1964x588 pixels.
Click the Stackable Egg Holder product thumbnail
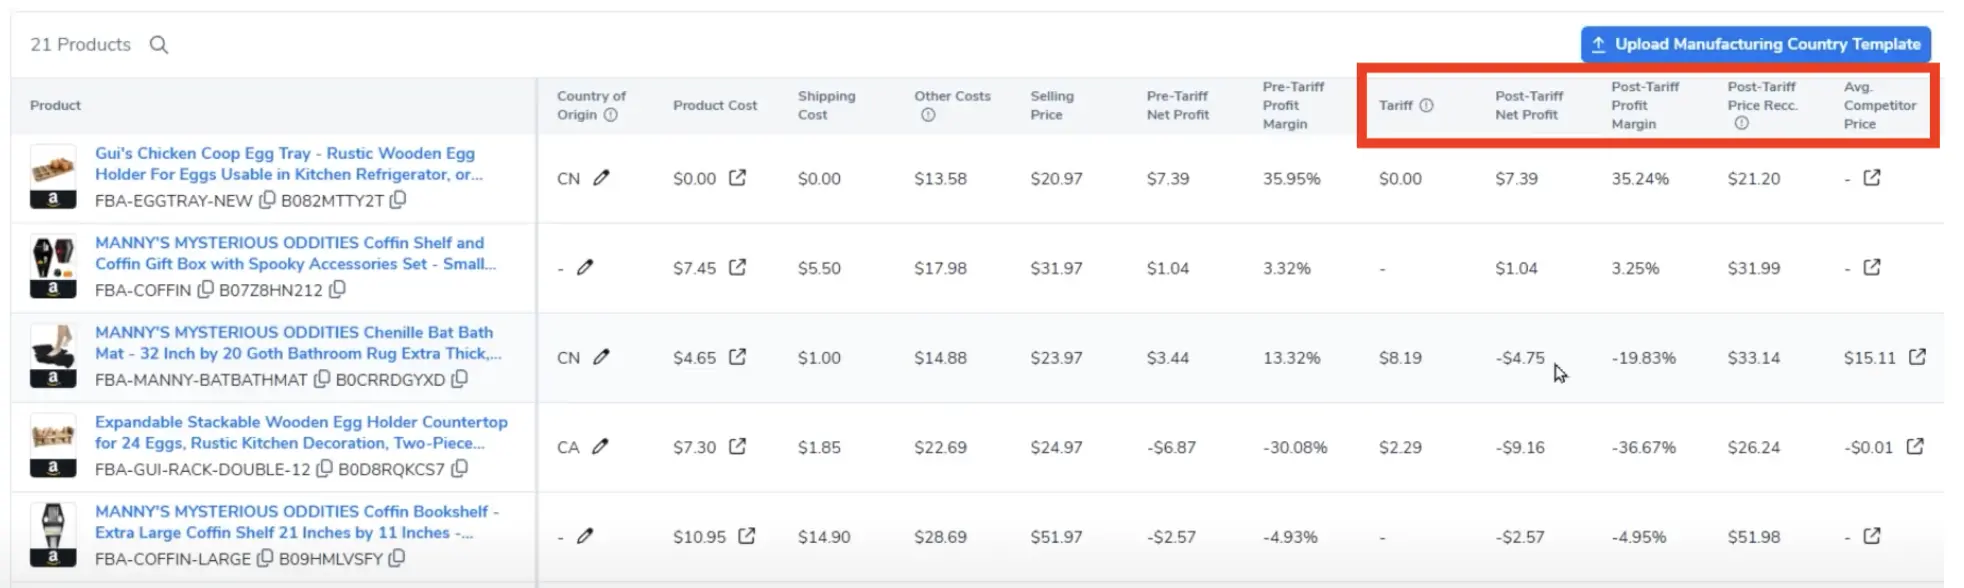53,446
